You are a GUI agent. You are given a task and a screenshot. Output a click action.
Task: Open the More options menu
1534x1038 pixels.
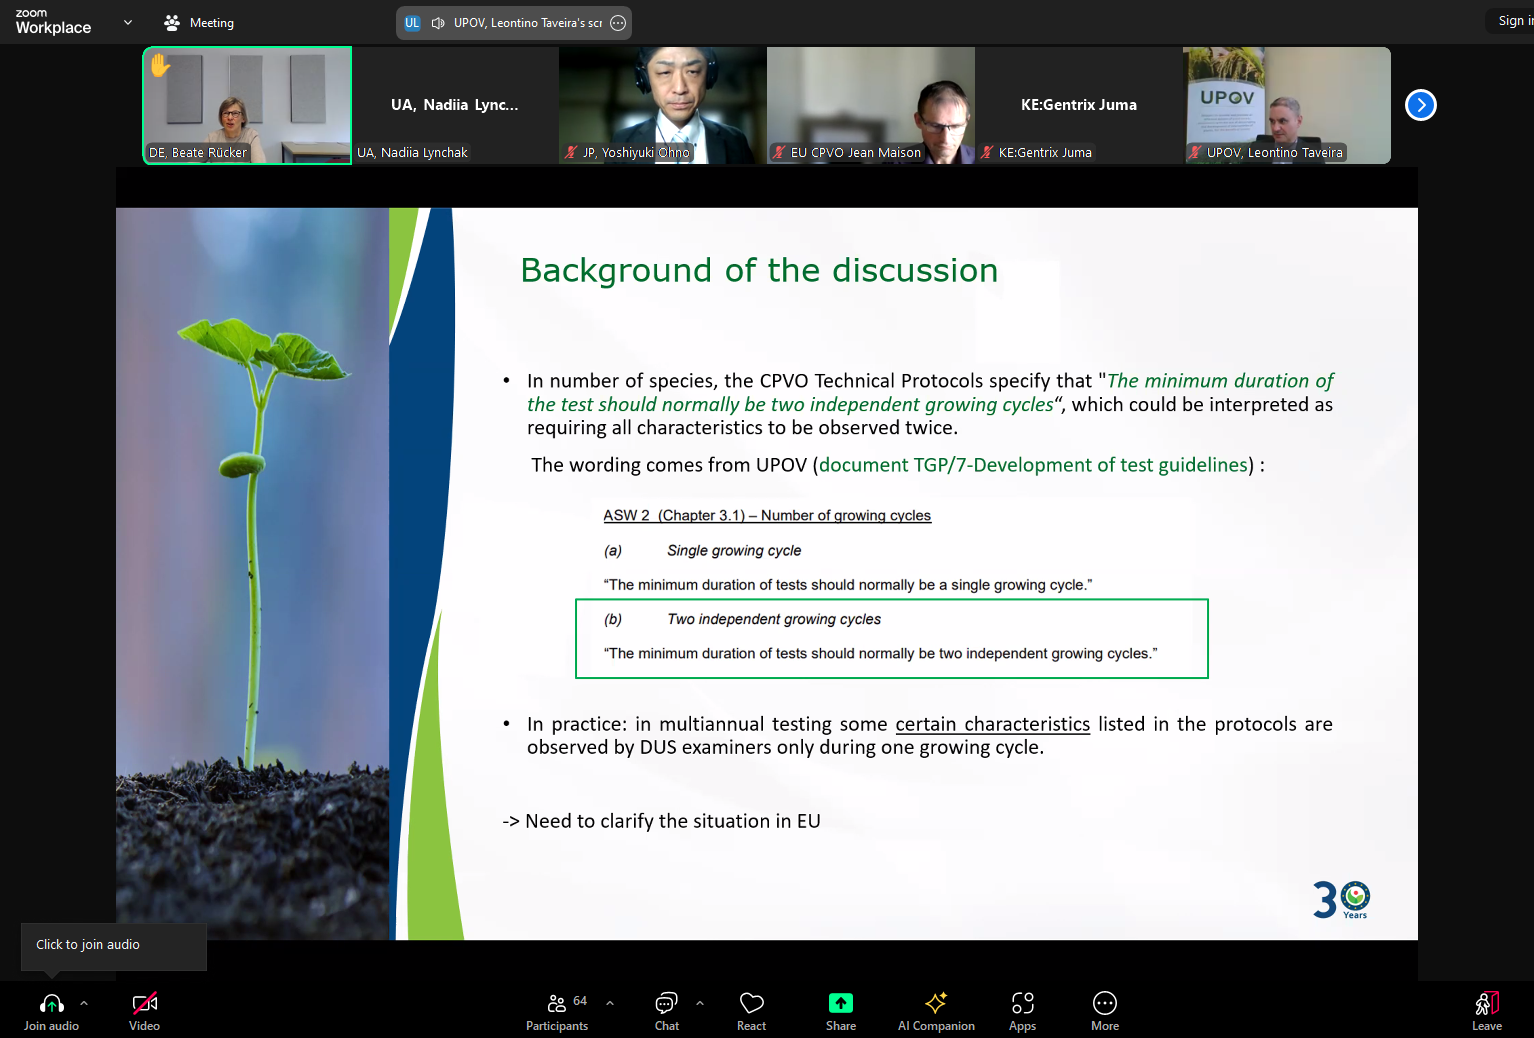(x=1104, y=1010)
